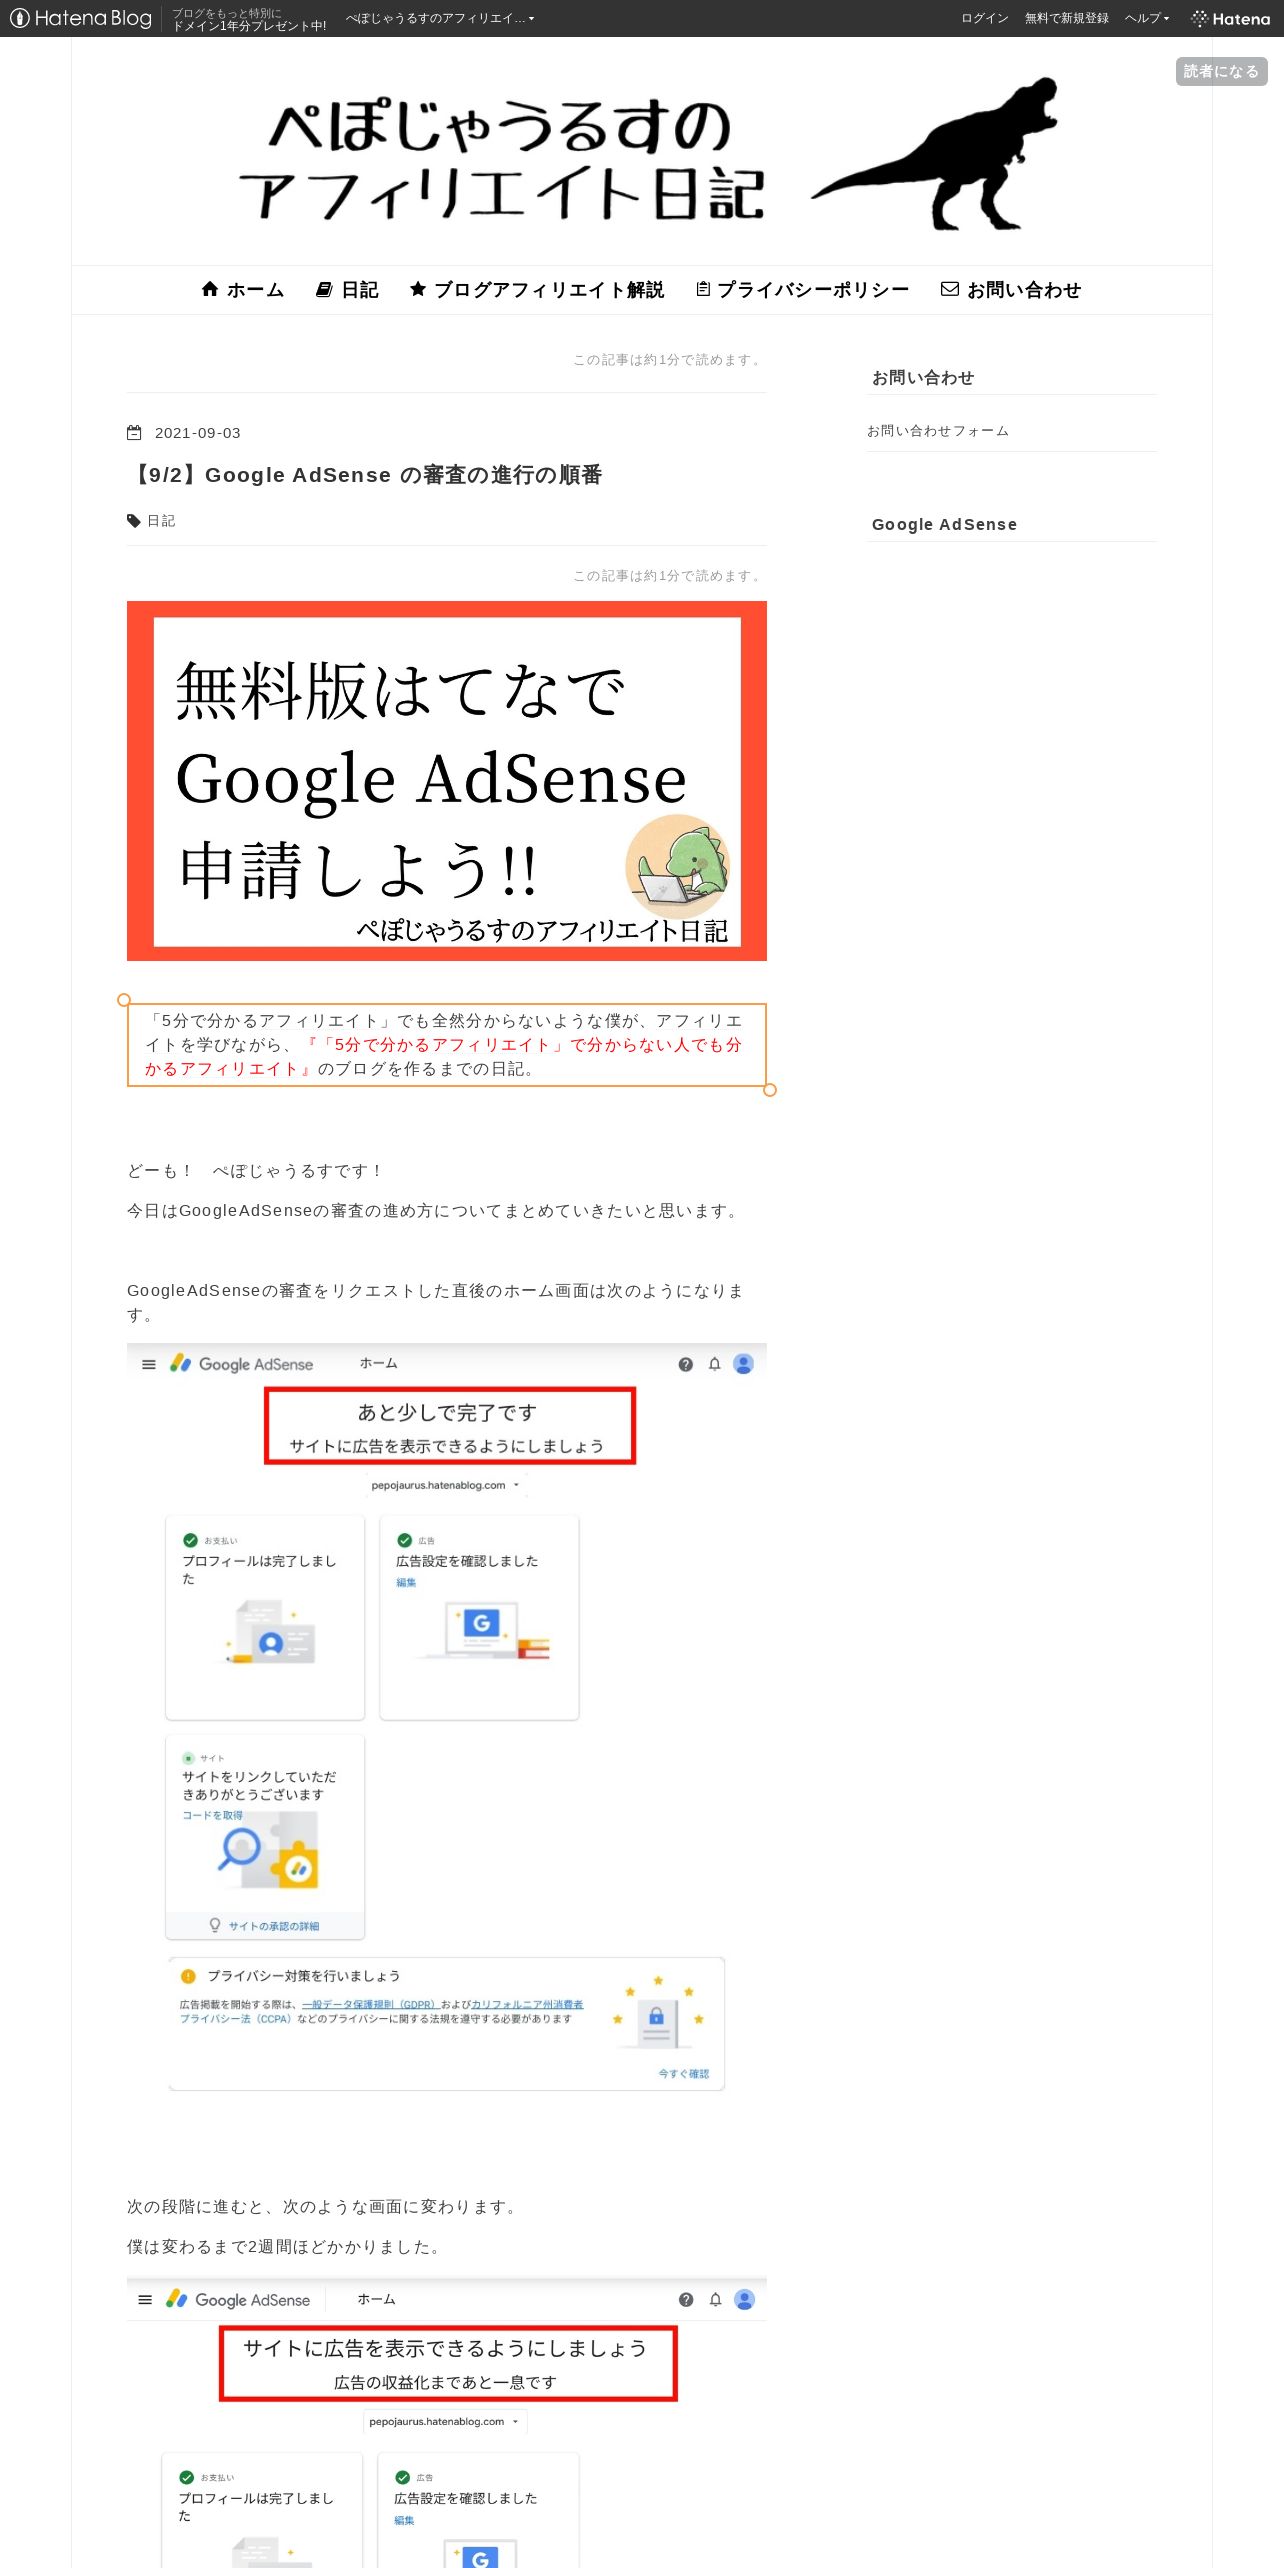Click the envelope icon beside お問い合わせ
Screen dimensions: 1284x2568
click(x=949, y=289)
